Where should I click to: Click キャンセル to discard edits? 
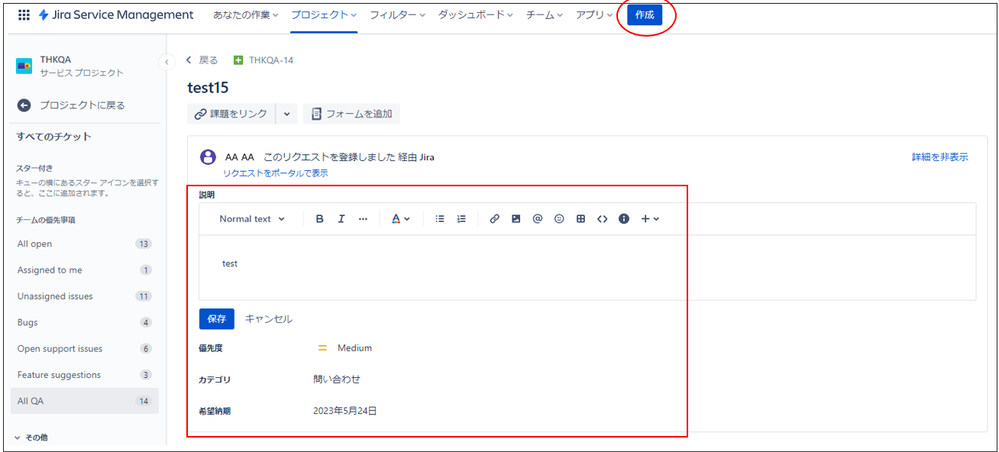point(269,319)
